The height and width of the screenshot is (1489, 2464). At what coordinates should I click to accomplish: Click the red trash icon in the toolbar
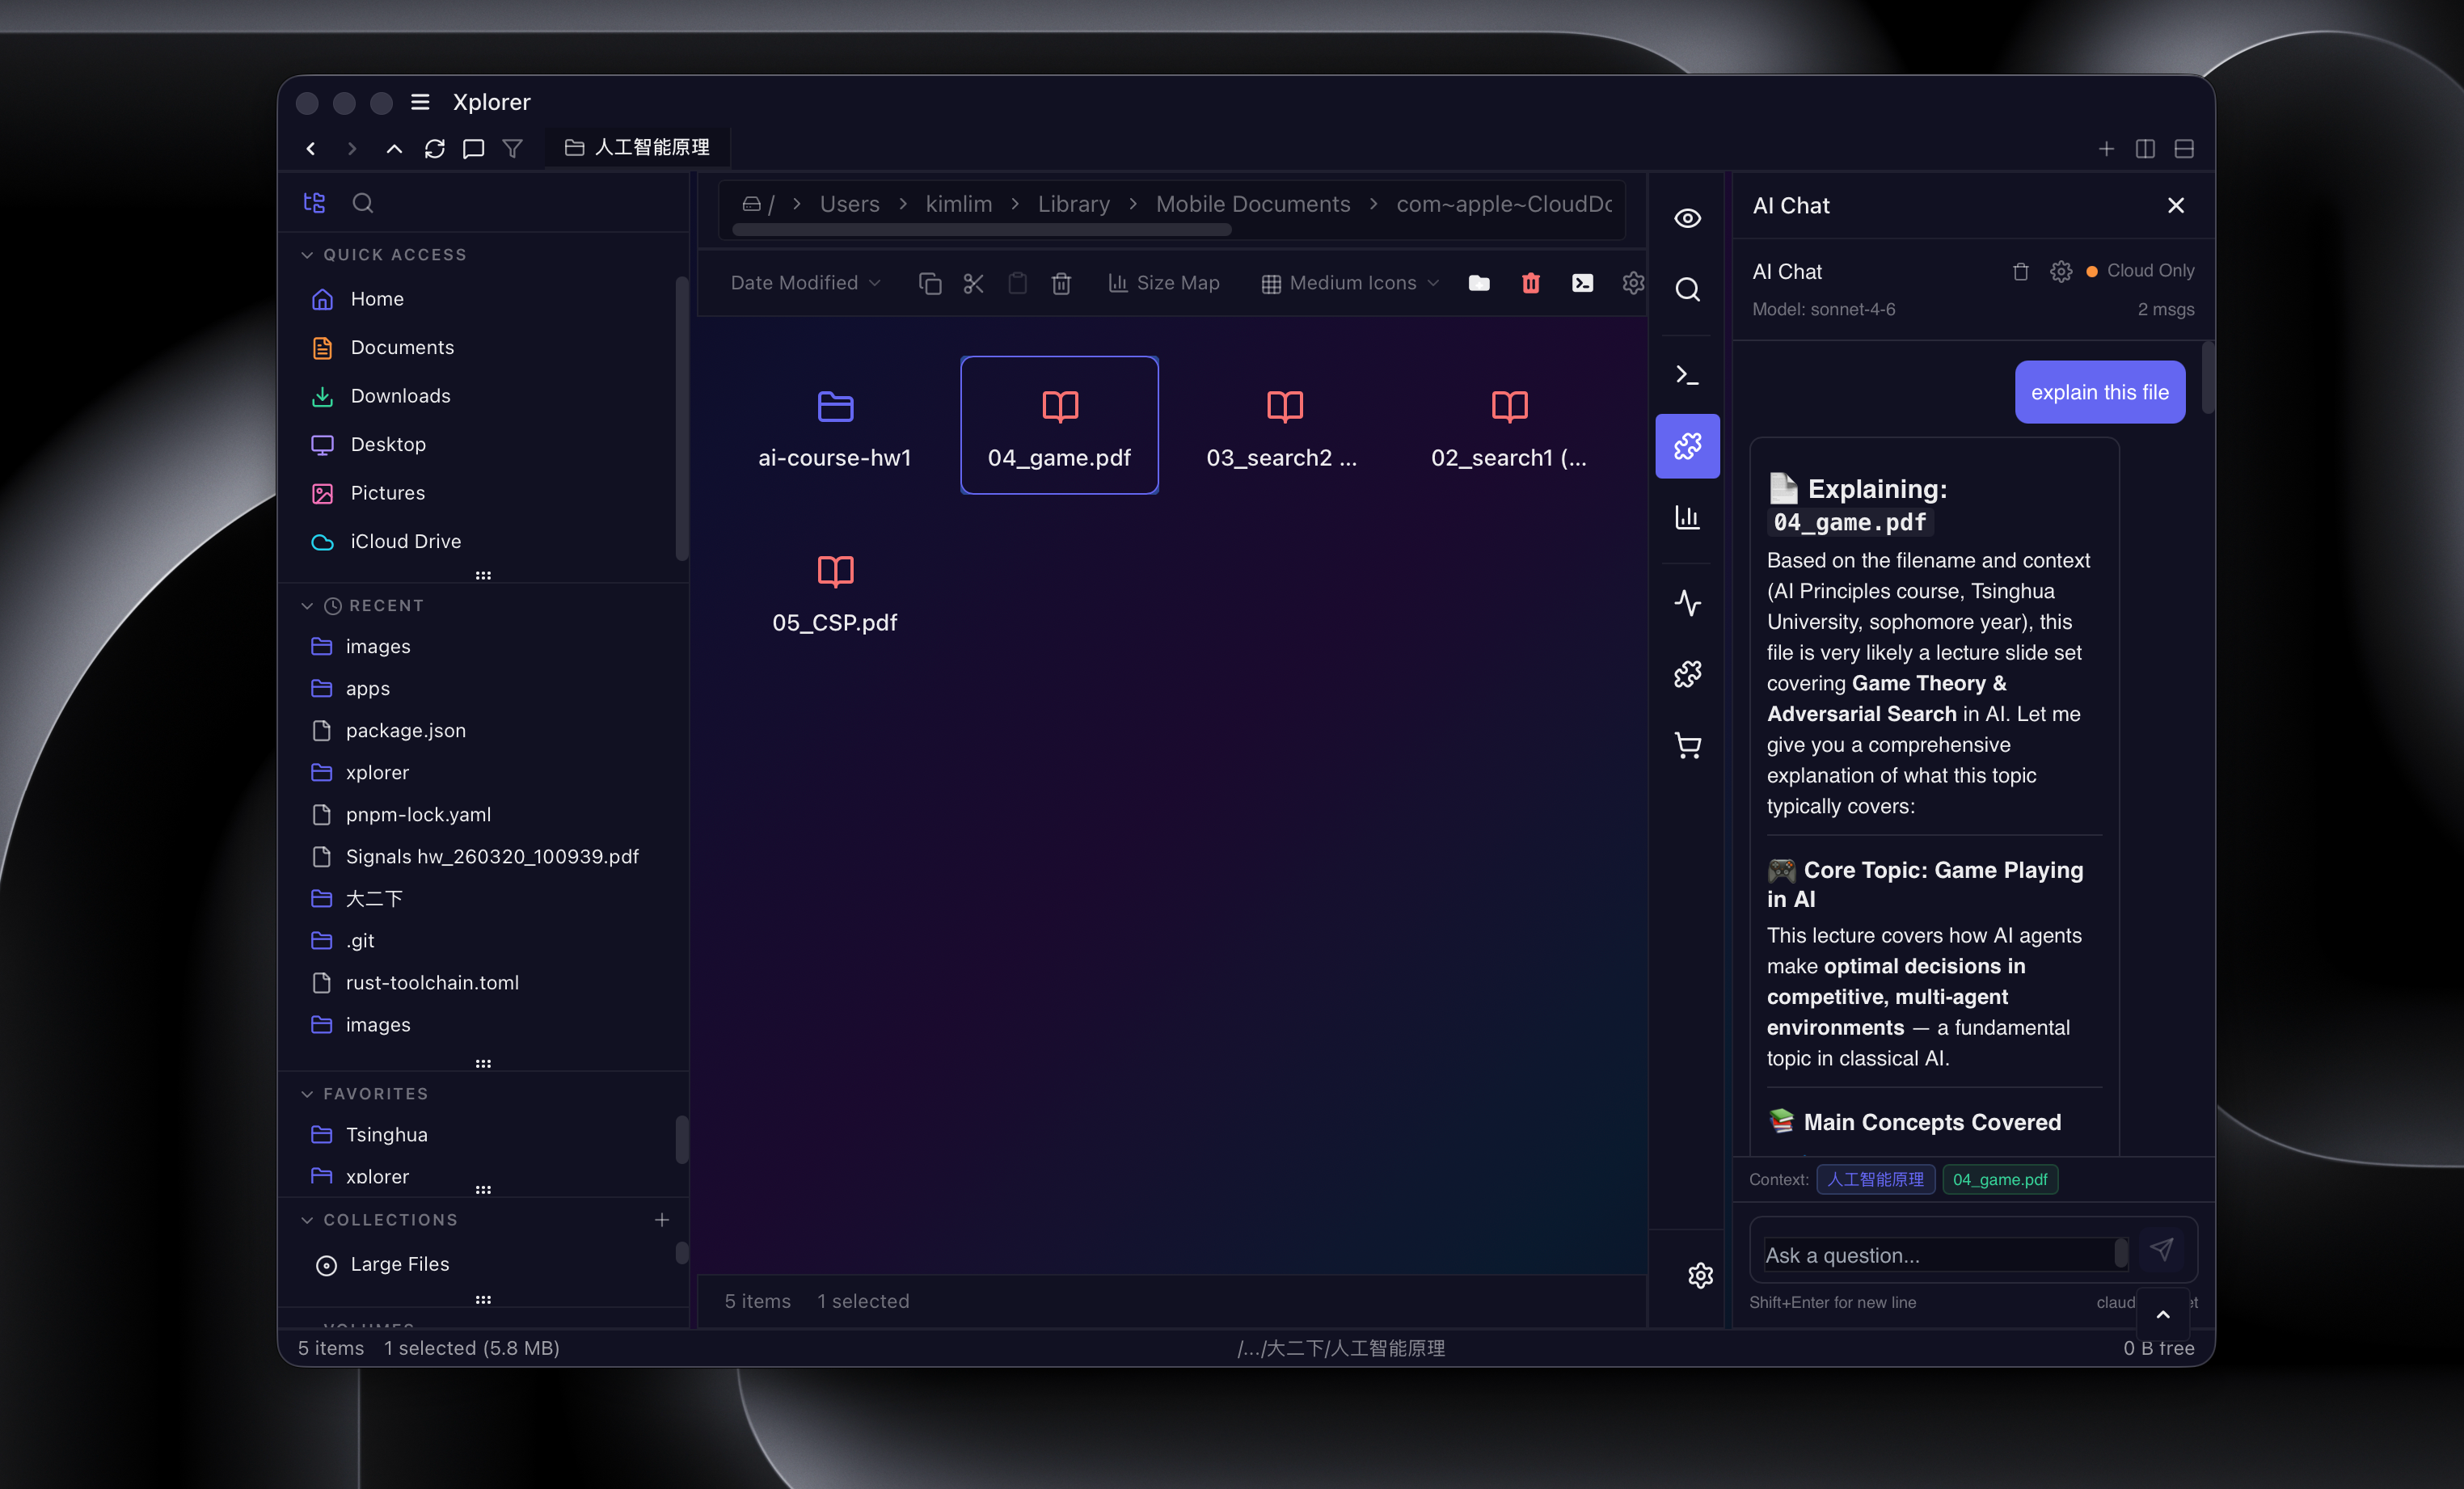(x=1531, y=283)
